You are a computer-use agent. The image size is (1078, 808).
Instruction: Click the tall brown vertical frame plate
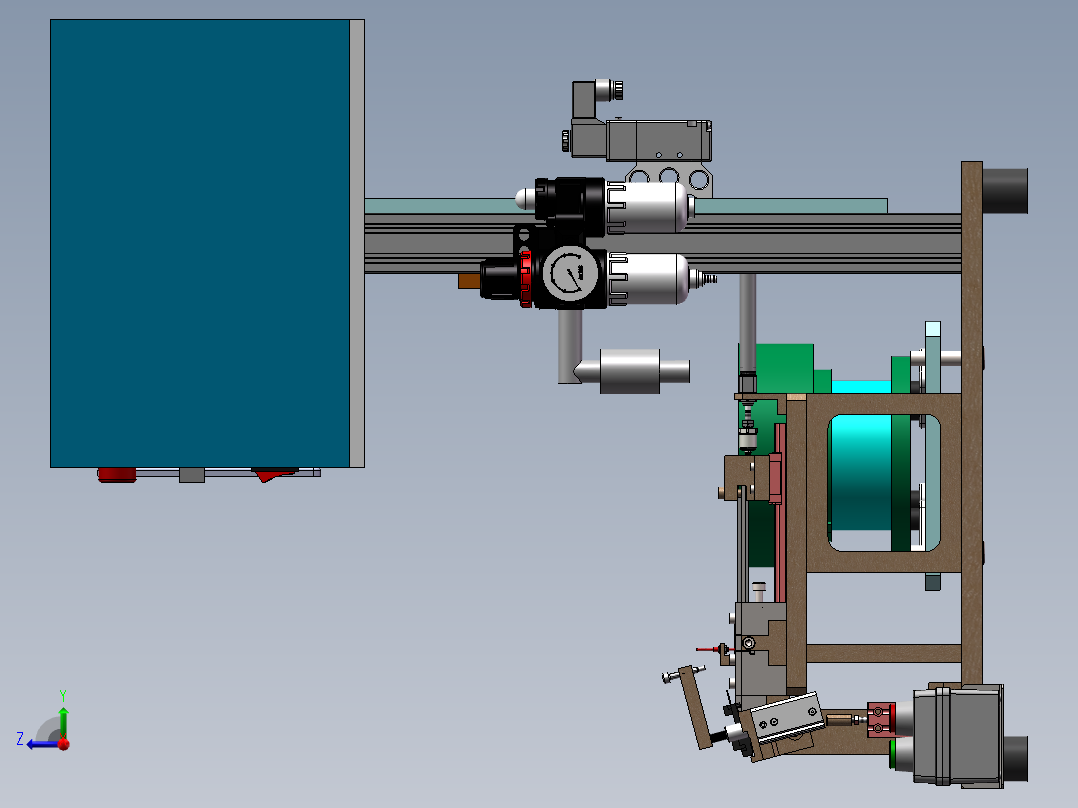971,423
